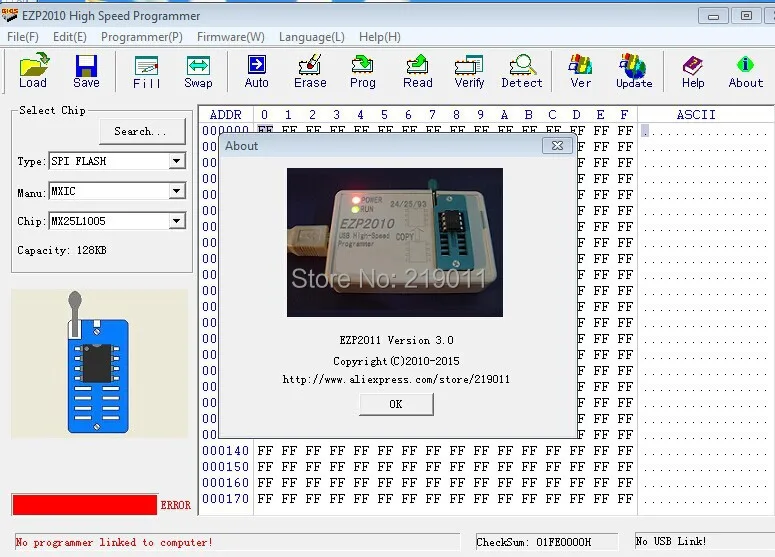This screenshot has width=775, height=557.
Task: Click the Detect chip icon
Action: point(522,71)
